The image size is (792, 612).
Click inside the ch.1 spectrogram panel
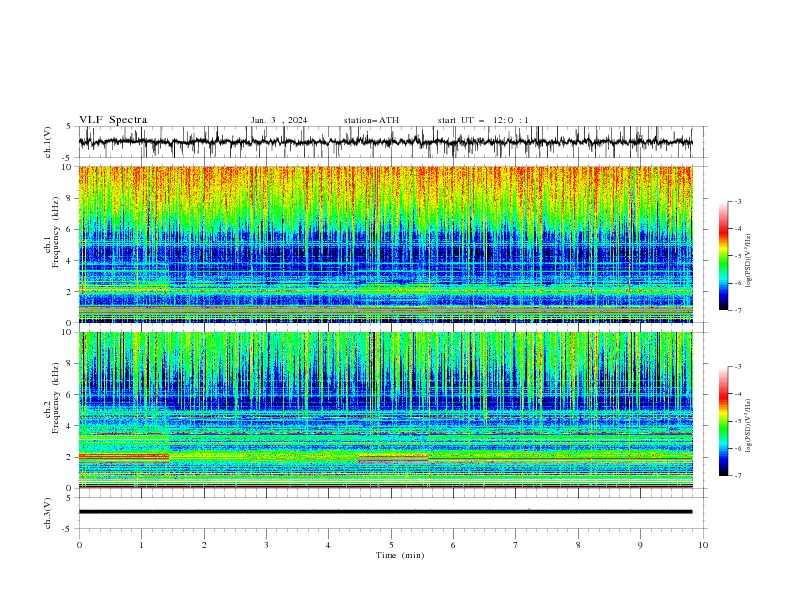(385, 244)
